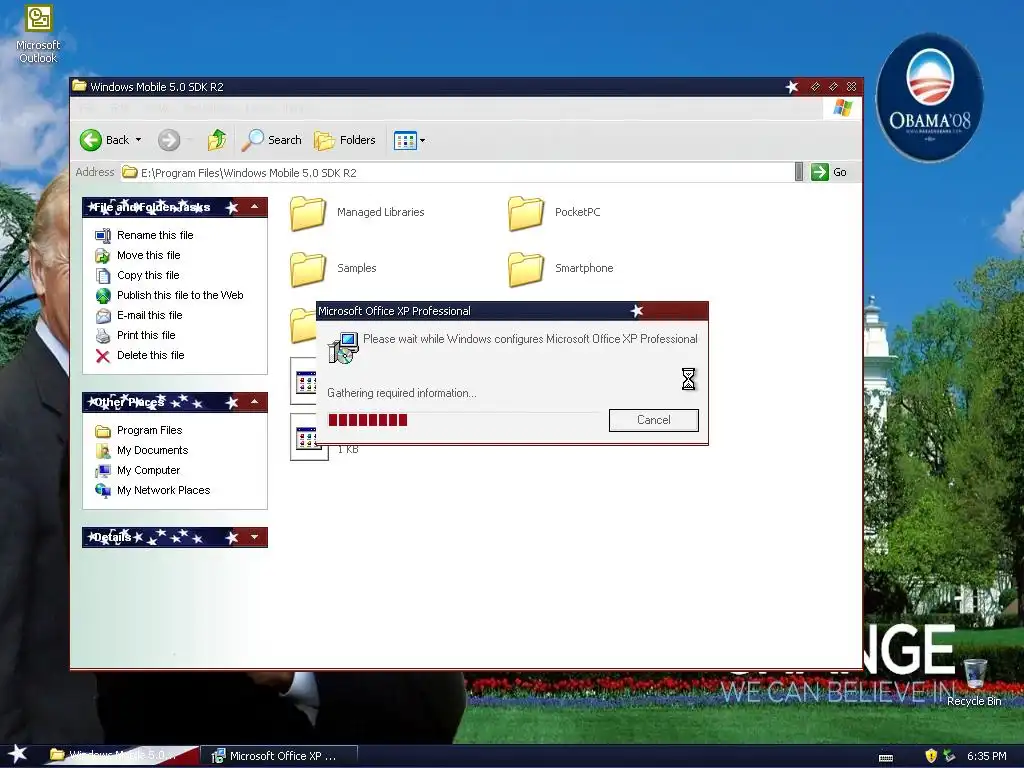Click the red installation progress bar
This screenshot has height=768, width=1024.
coord(368,420)
